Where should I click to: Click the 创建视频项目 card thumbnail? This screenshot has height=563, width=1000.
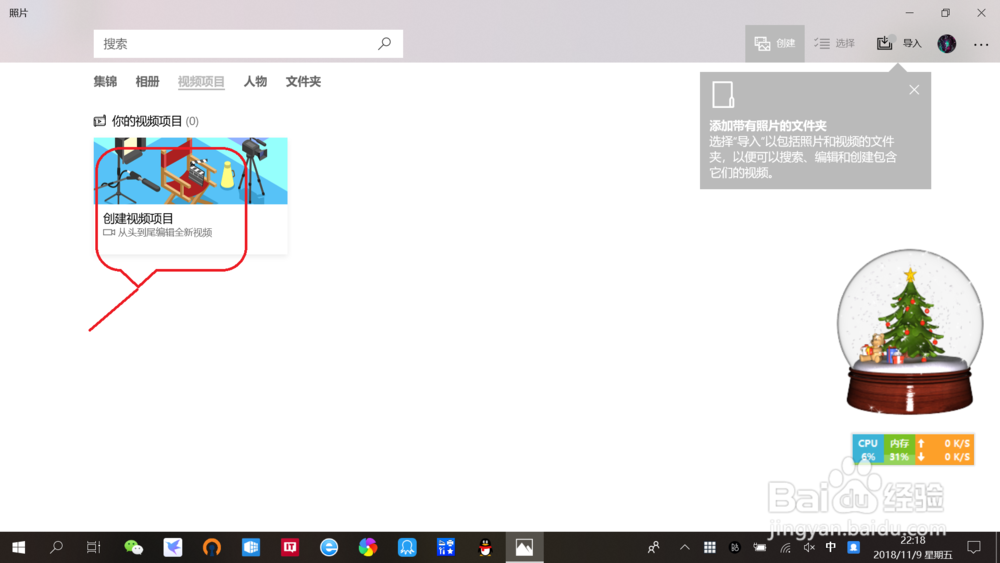pyautogui.click(x=191, y=171)
